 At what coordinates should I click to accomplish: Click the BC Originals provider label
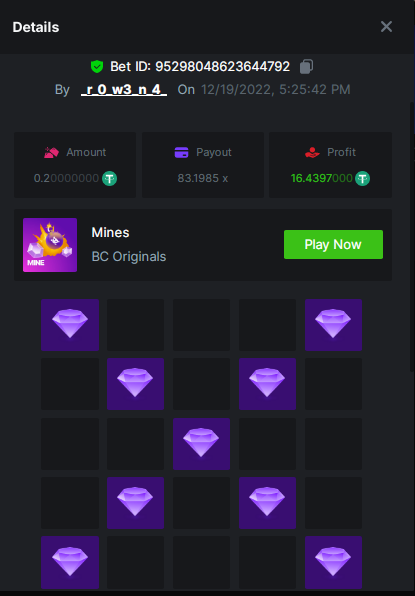click(x=129, y=257)
